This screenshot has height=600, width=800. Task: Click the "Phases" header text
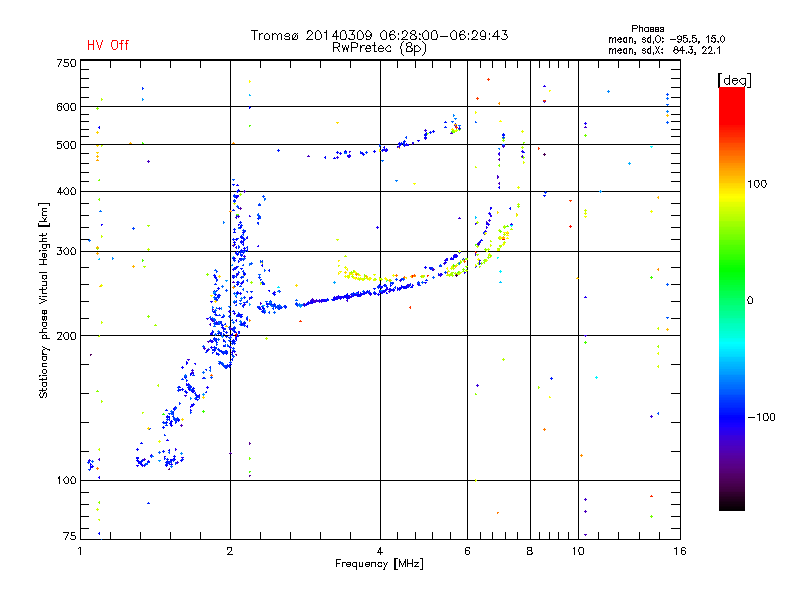click(647, 29)
